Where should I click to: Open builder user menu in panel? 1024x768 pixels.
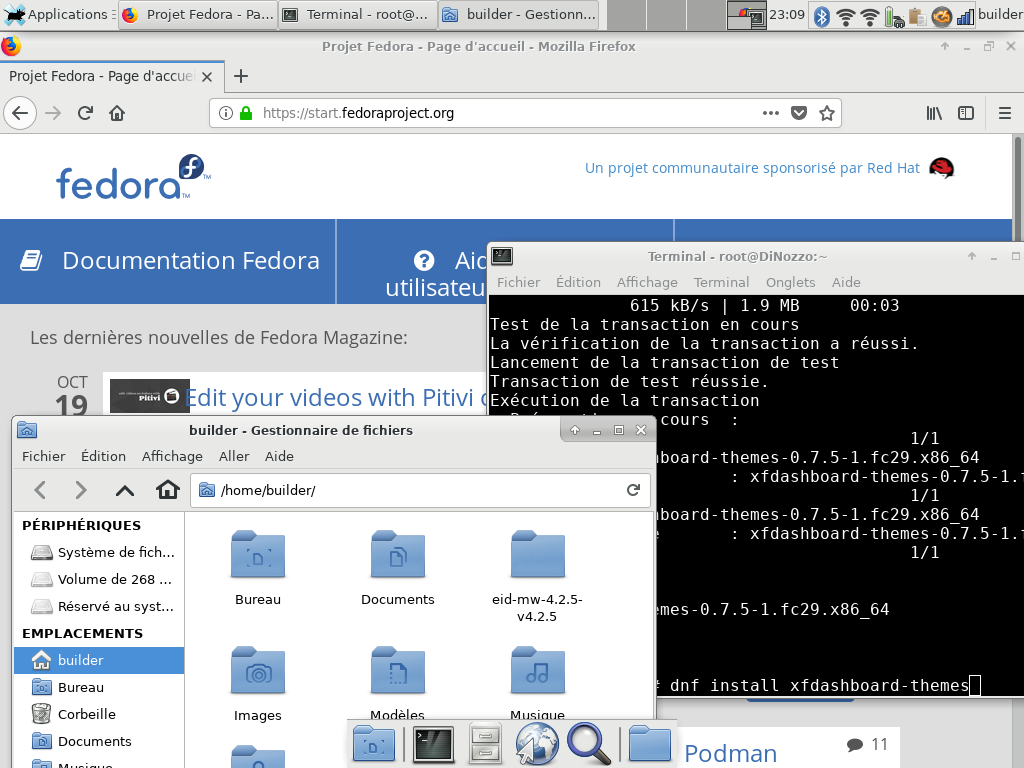[x=1000, y=14]
